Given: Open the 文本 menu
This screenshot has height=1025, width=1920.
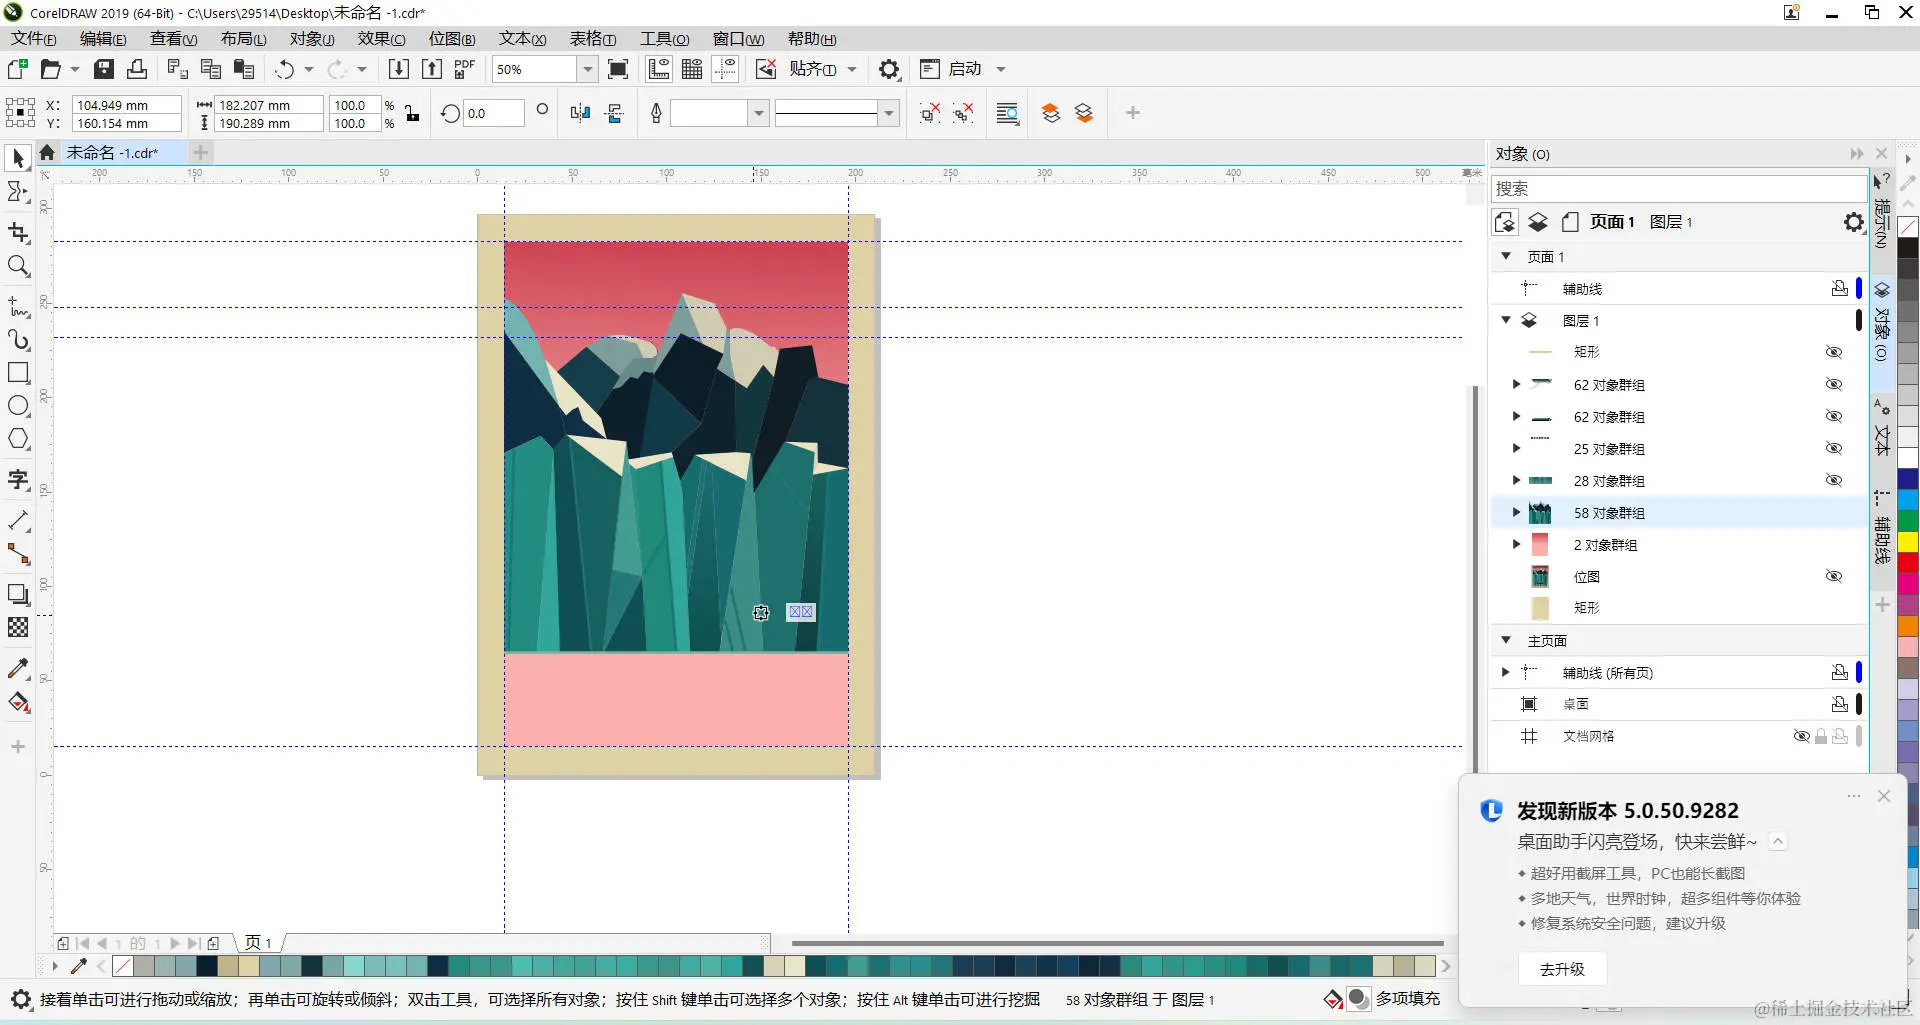Looking at the screenshot, I should click(x=521, y=38).
